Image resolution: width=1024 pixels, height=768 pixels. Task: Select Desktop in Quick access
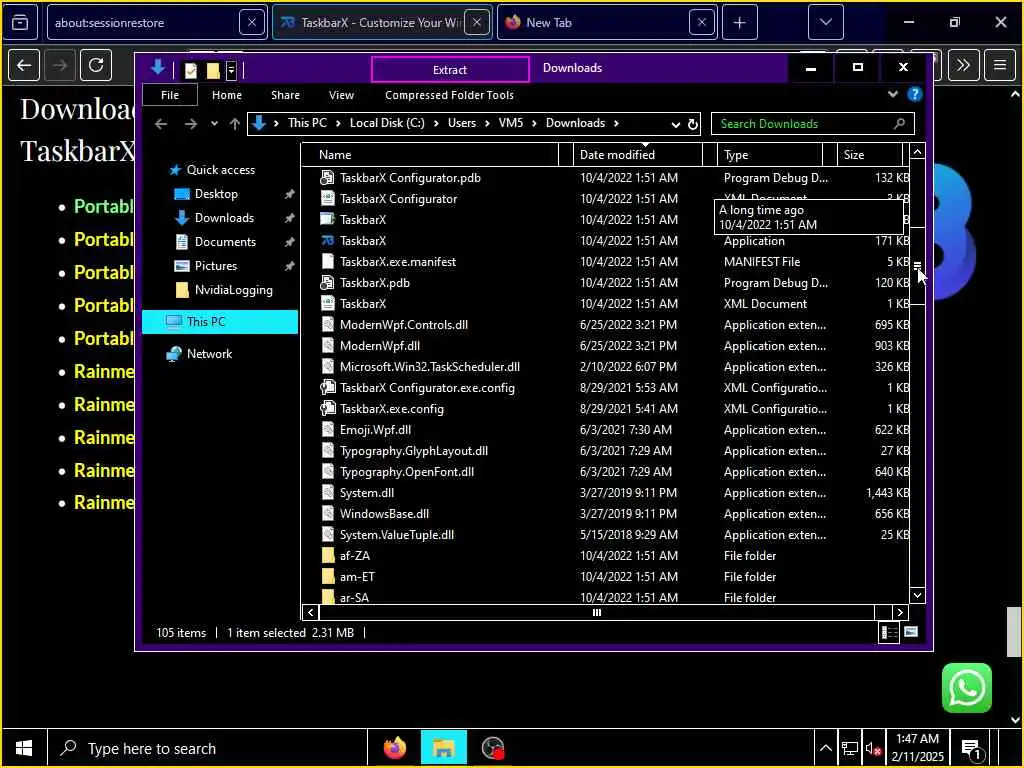click(x=216, y=194)
